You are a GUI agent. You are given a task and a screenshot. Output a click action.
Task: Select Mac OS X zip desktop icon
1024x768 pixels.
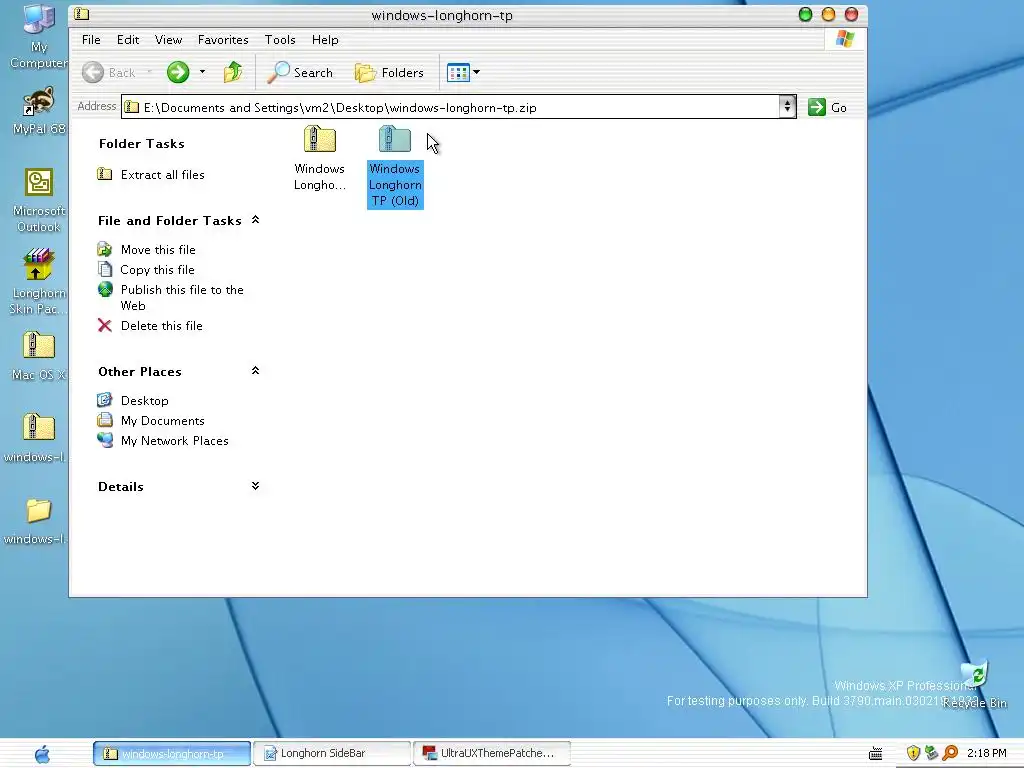click(39, 357)
